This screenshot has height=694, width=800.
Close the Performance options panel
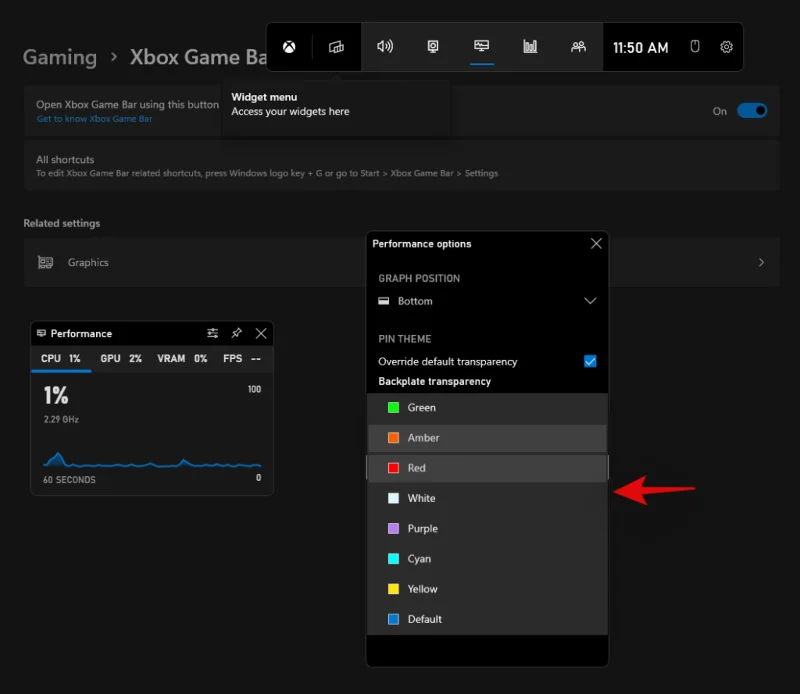[596, 243]
